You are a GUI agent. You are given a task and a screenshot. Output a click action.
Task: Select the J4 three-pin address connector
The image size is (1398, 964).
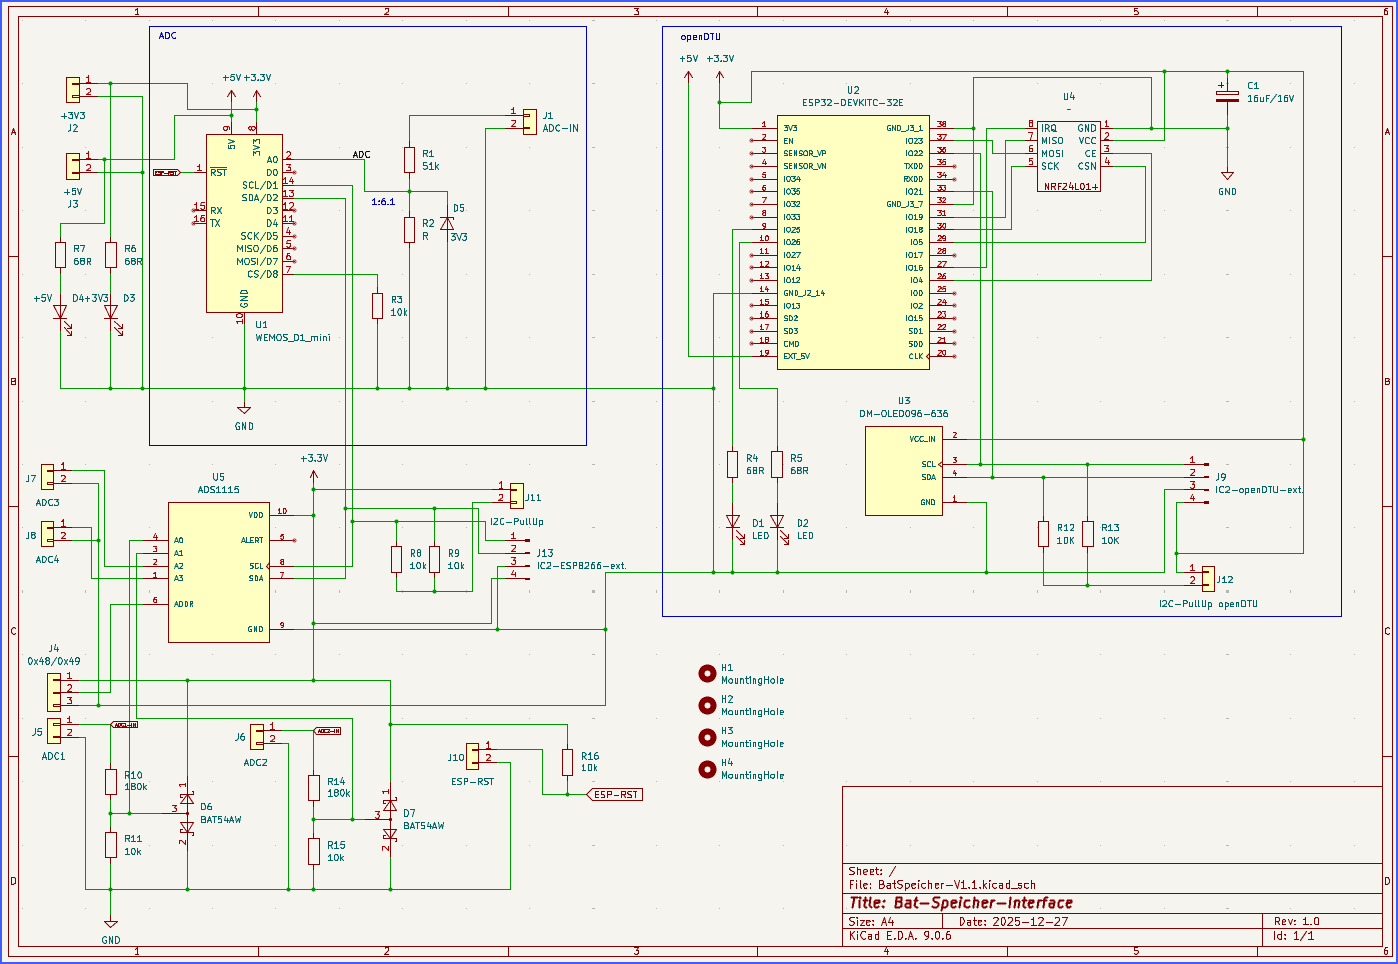[x=54, y=690]
